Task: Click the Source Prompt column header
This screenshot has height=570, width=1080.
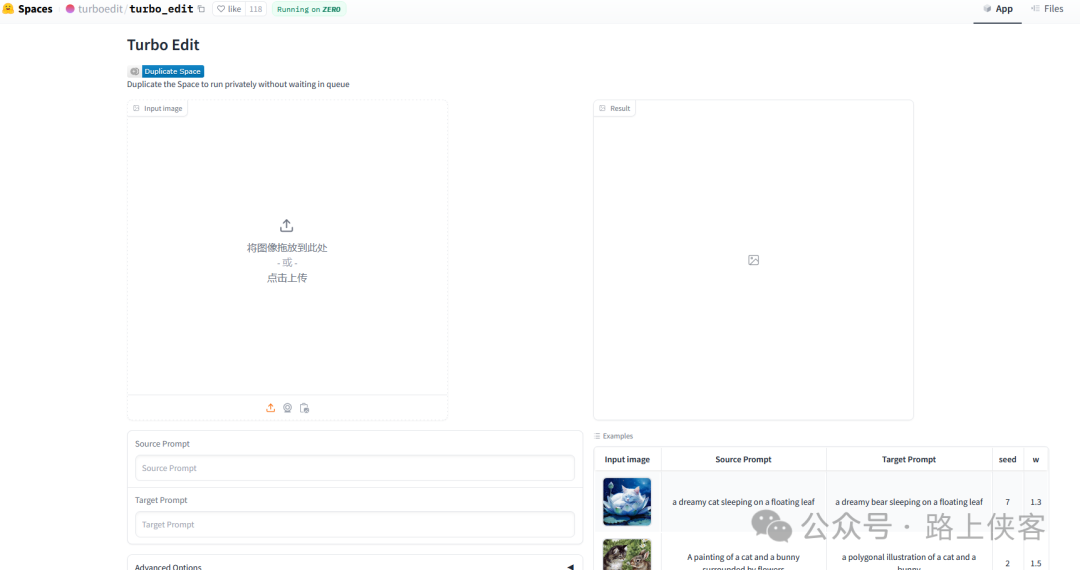Action: click(743, 459)
